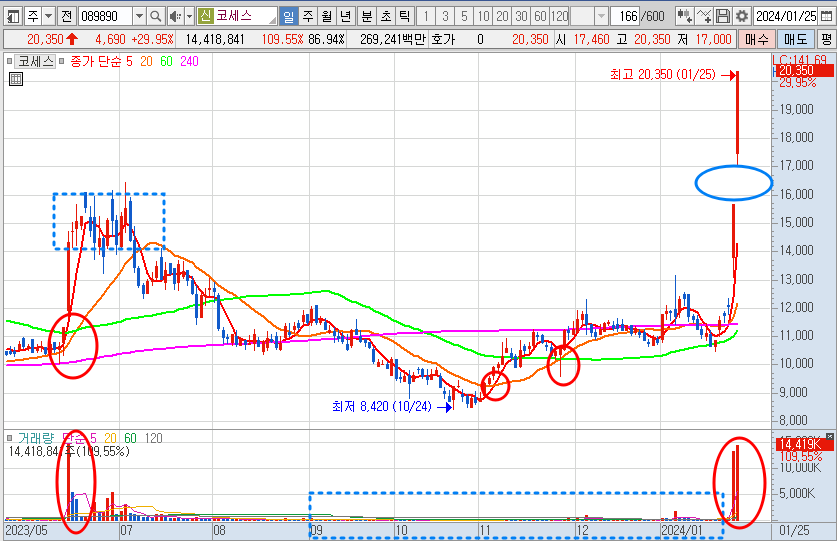Select interval 60 button

click(540, 17)
